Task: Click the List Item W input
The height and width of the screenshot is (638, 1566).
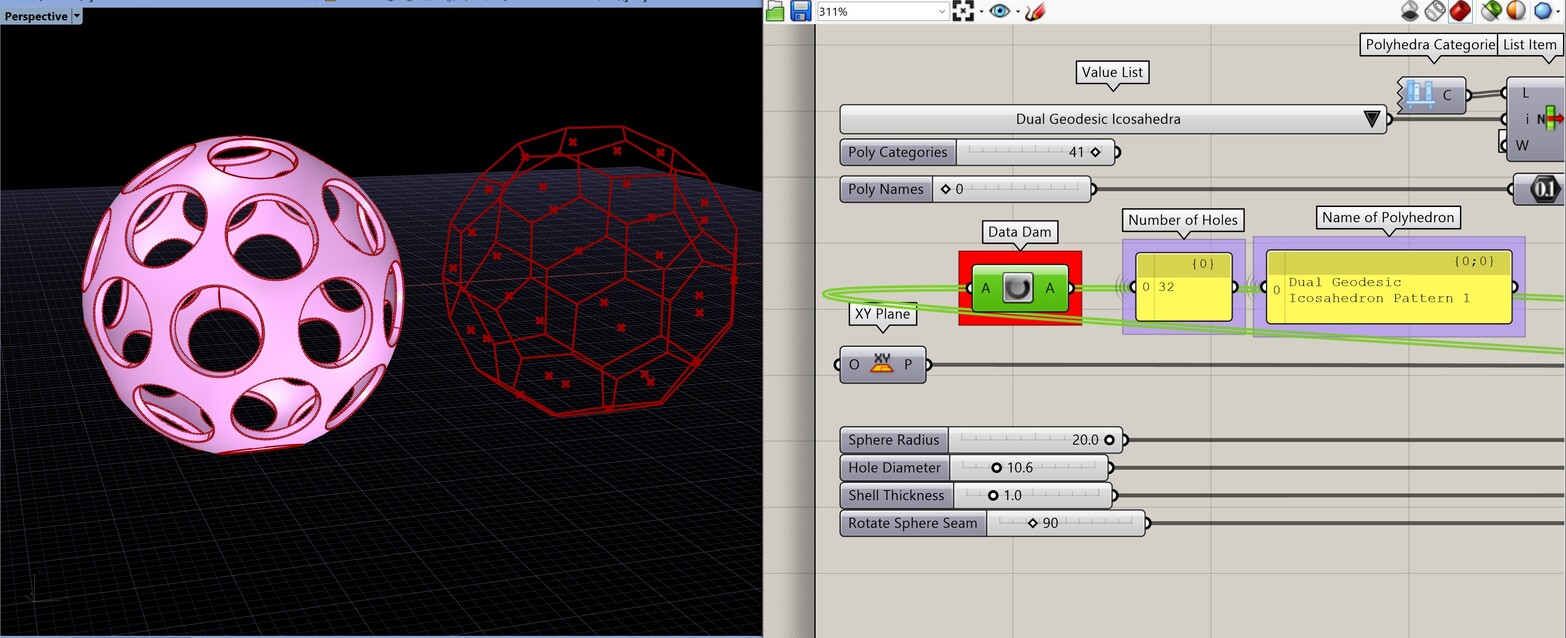Action: point(1523,145)
